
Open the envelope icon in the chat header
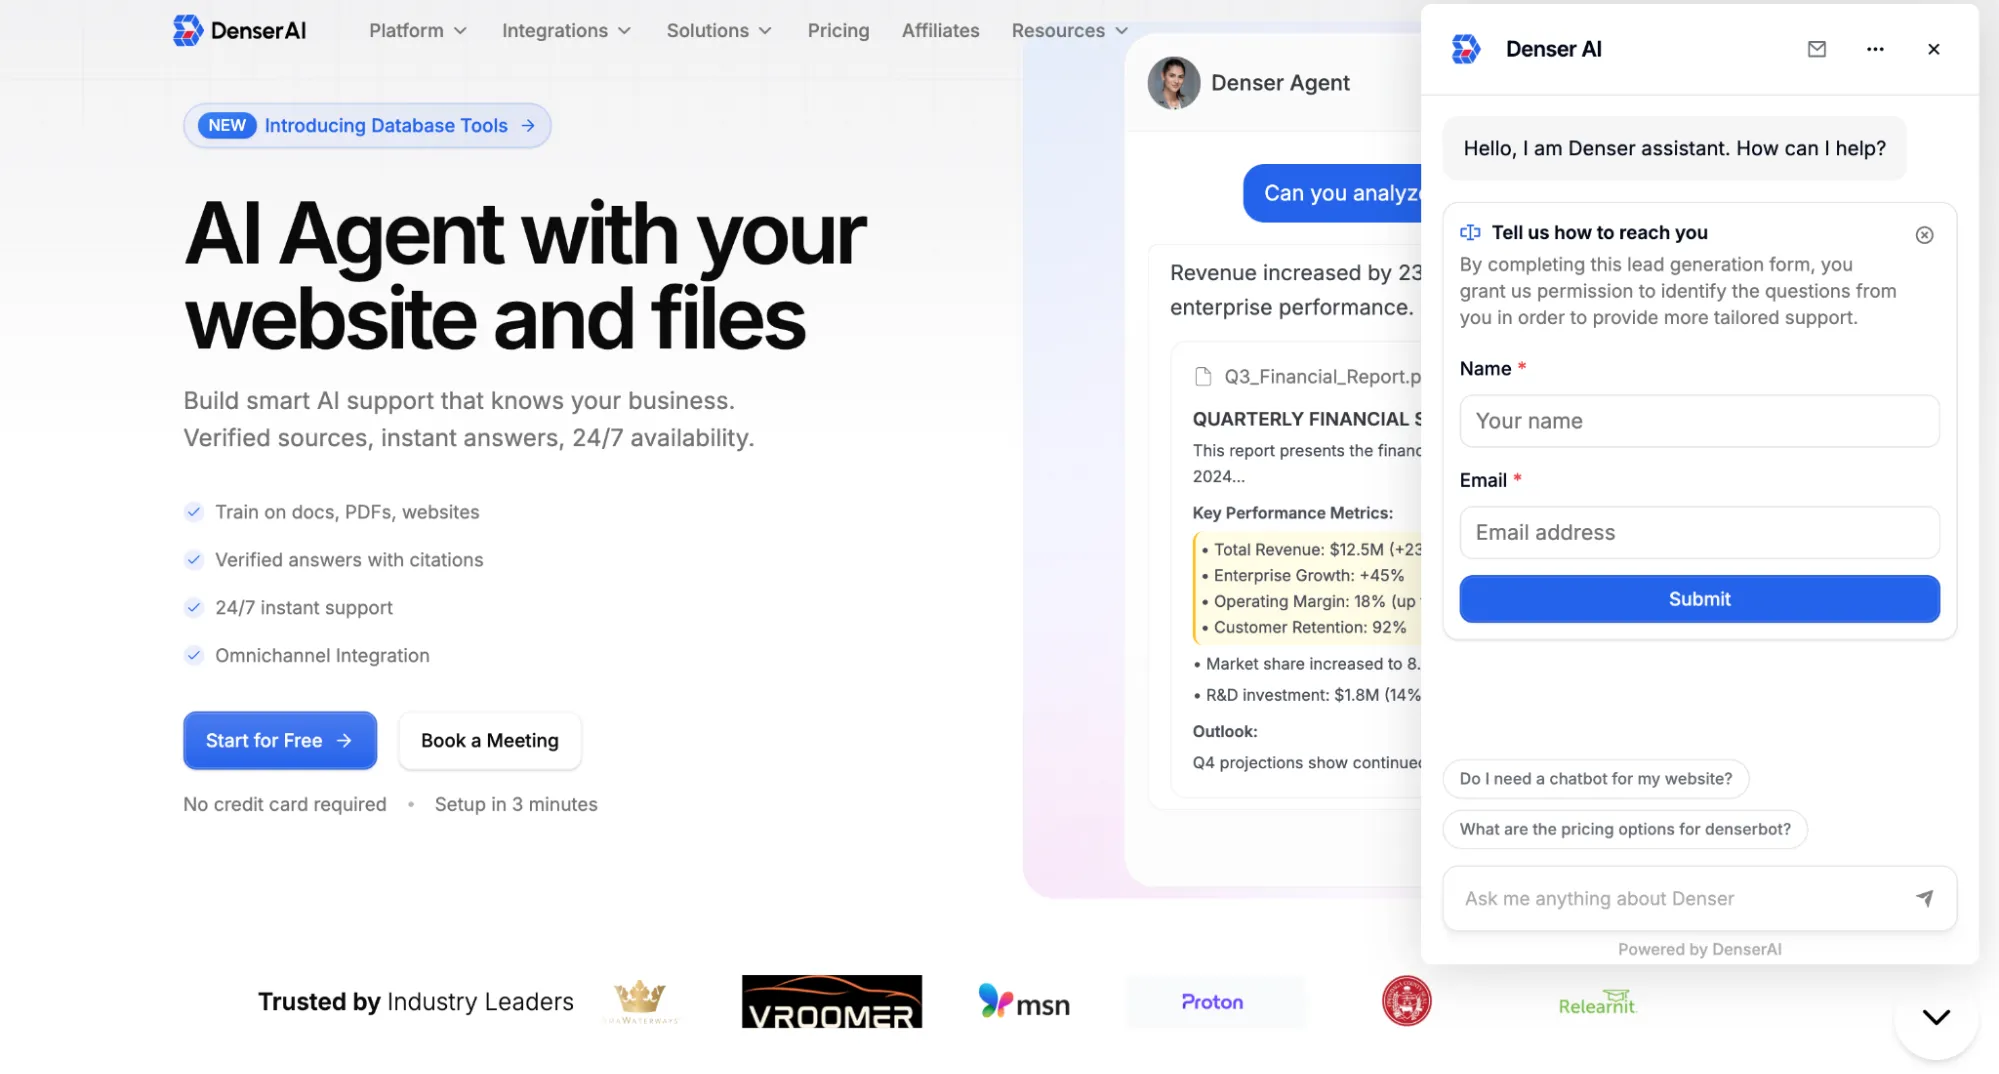pos(1817,48)
